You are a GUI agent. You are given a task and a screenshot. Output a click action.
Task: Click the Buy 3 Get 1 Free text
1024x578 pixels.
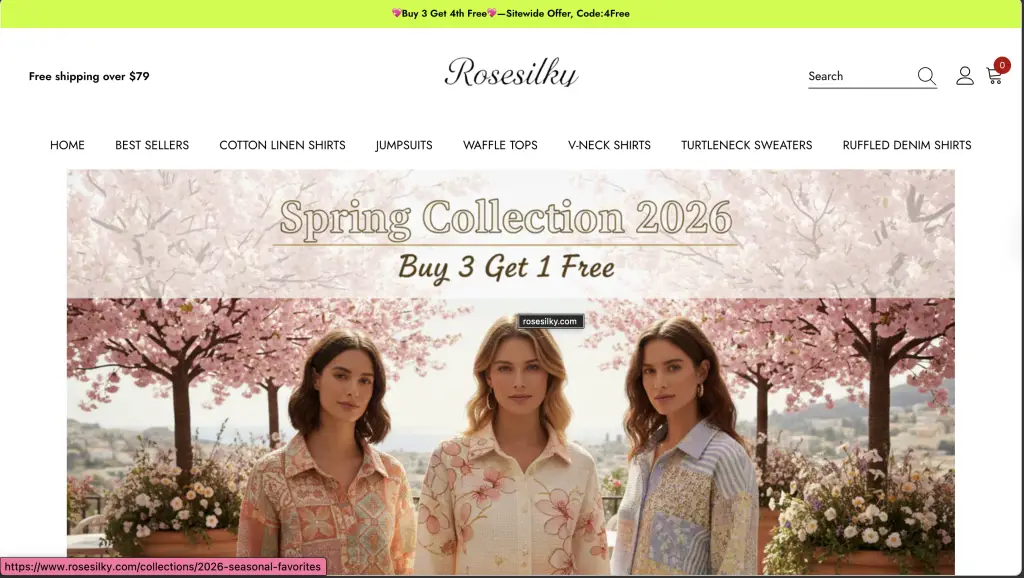pyautogui.click(x=506, y=266)
